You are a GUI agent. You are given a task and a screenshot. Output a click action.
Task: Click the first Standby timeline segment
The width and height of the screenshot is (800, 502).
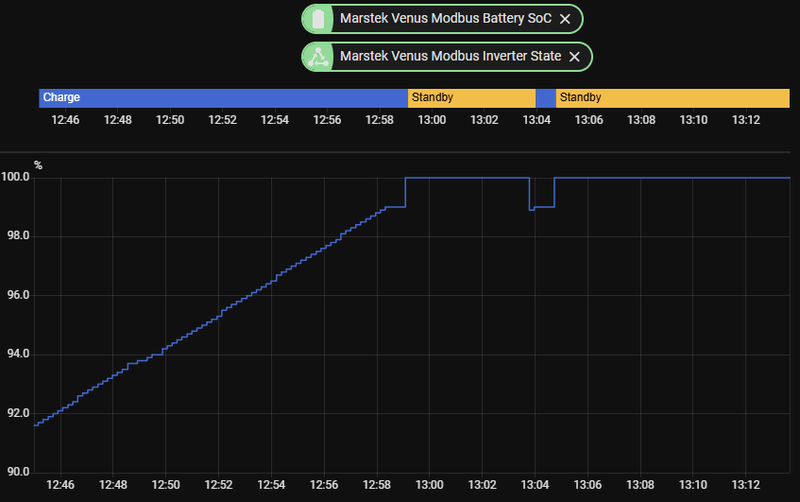[471, 98]
